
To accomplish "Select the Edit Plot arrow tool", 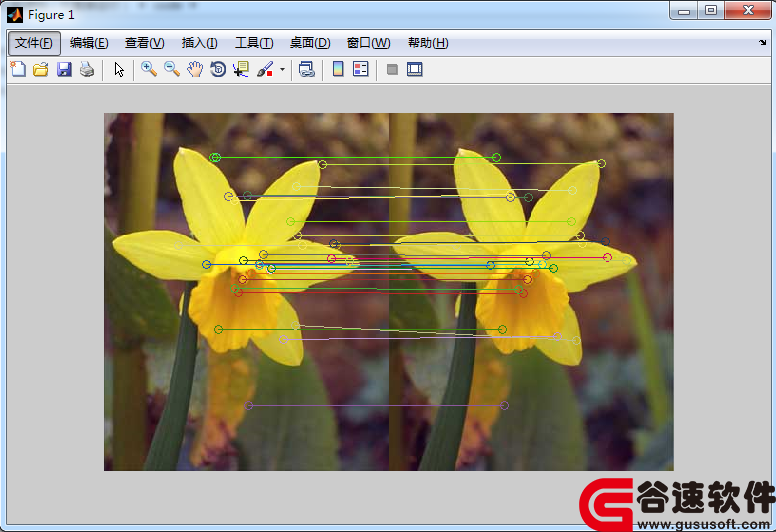I will click(x=119, y=69).
